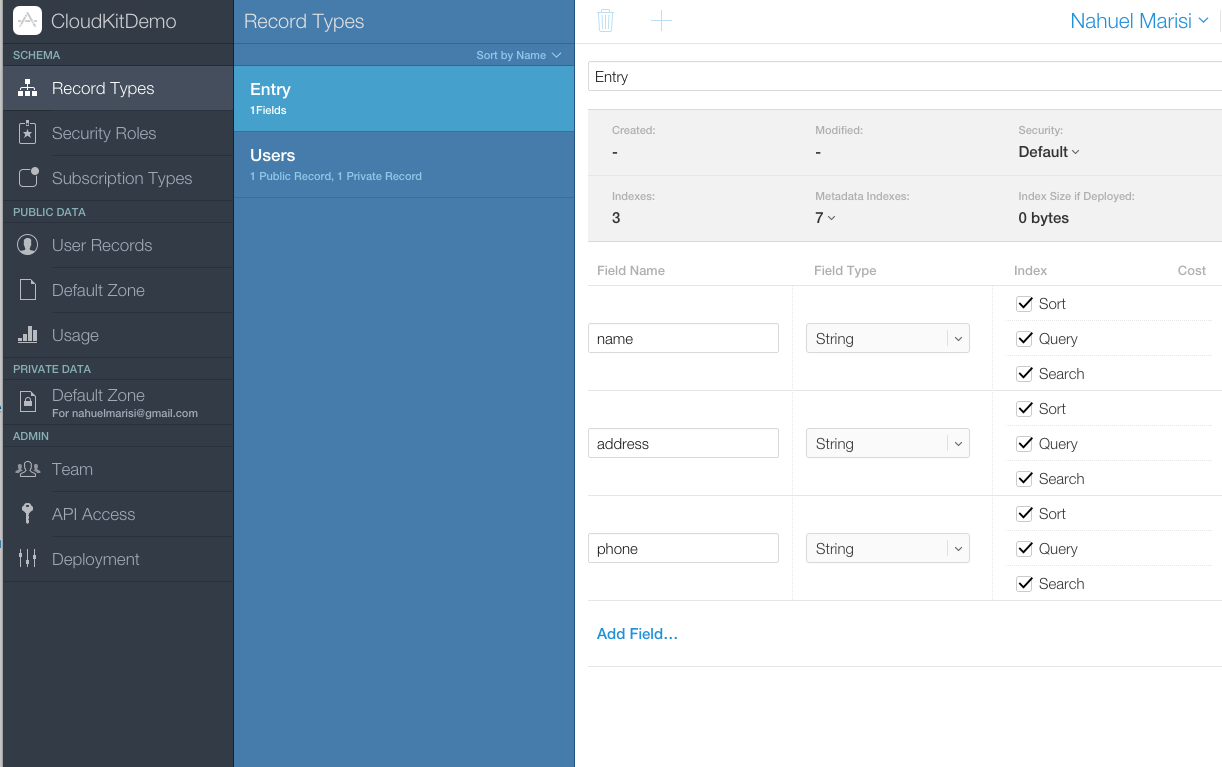Open the Team admin section
The width and height of the screenshot is (1222, 767).
[x=117, y=469]
